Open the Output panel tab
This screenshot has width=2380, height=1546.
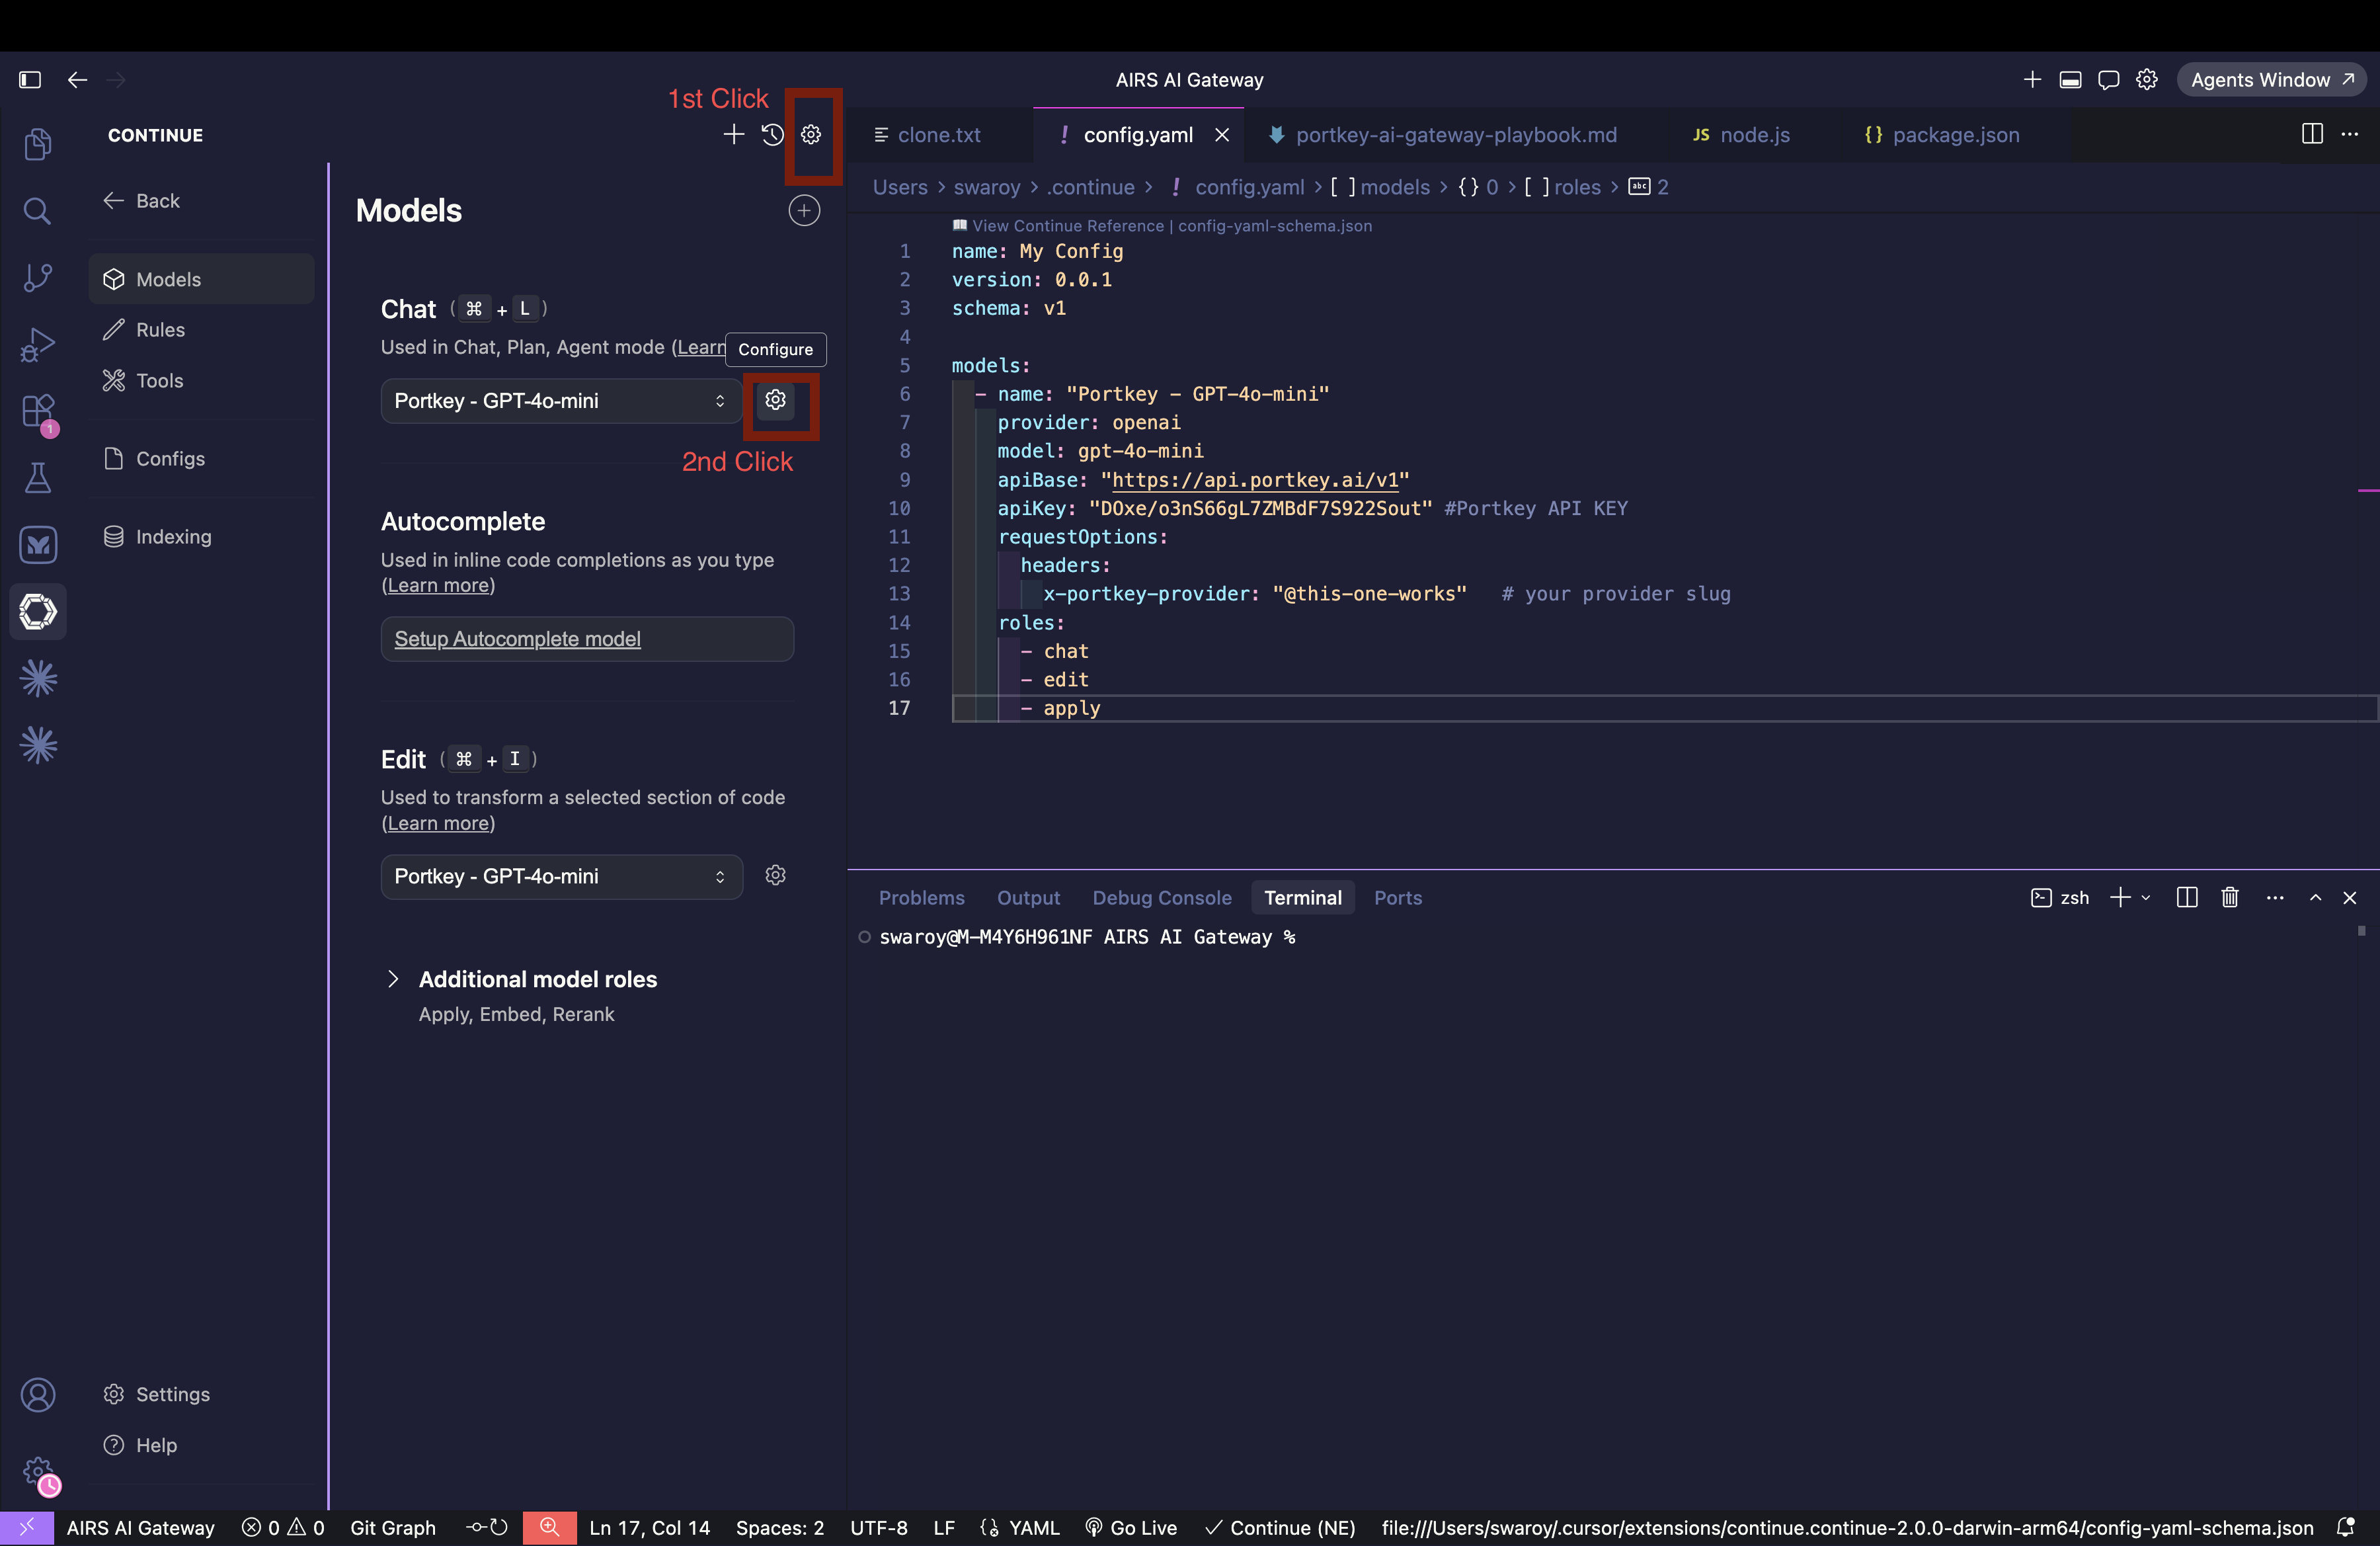[1028, 897]
